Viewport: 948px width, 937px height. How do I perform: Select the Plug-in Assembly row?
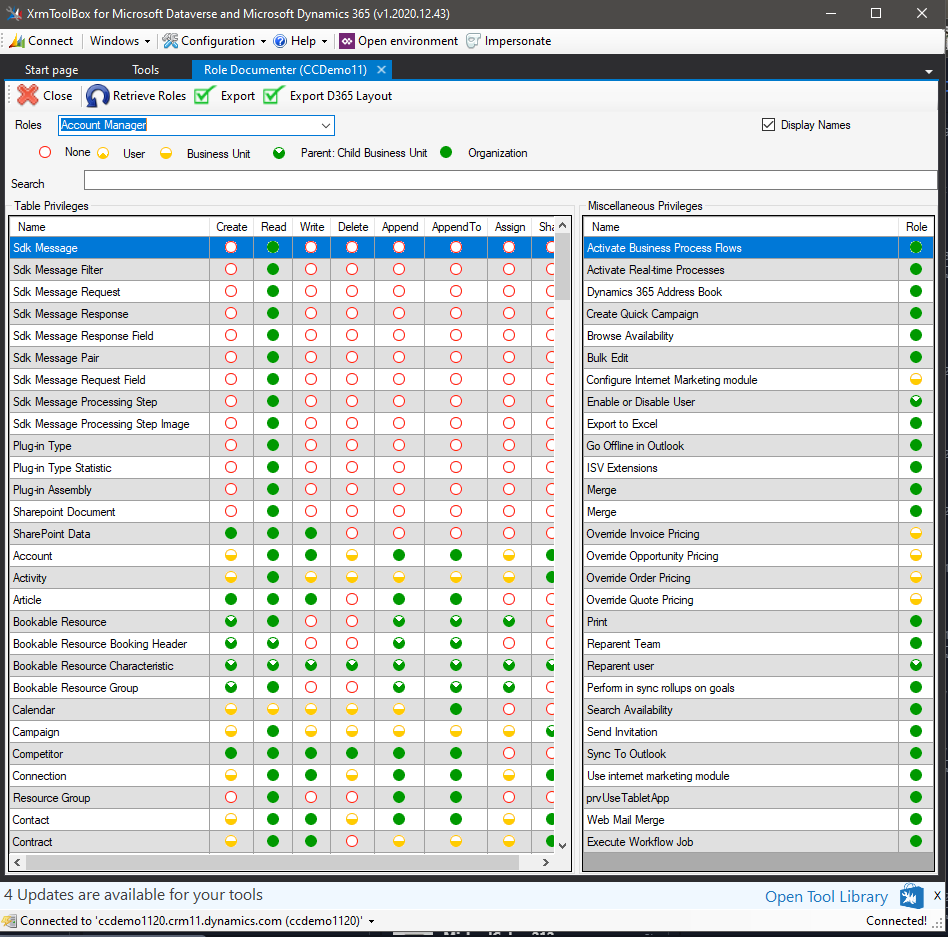282,489
